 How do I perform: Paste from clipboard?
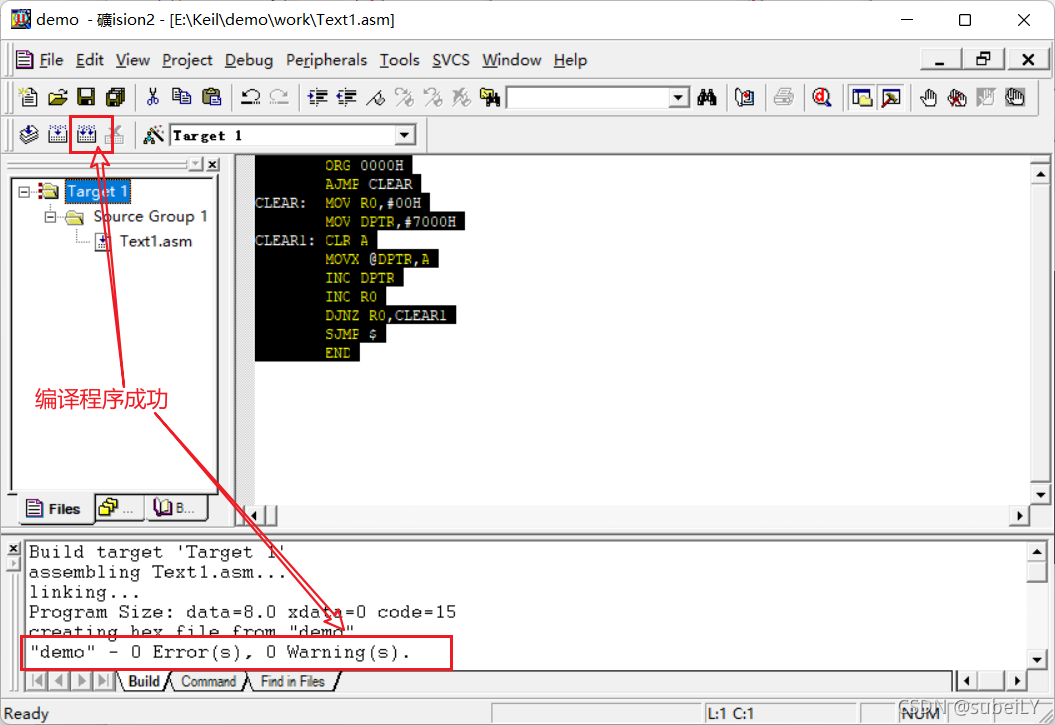(211, 98)
